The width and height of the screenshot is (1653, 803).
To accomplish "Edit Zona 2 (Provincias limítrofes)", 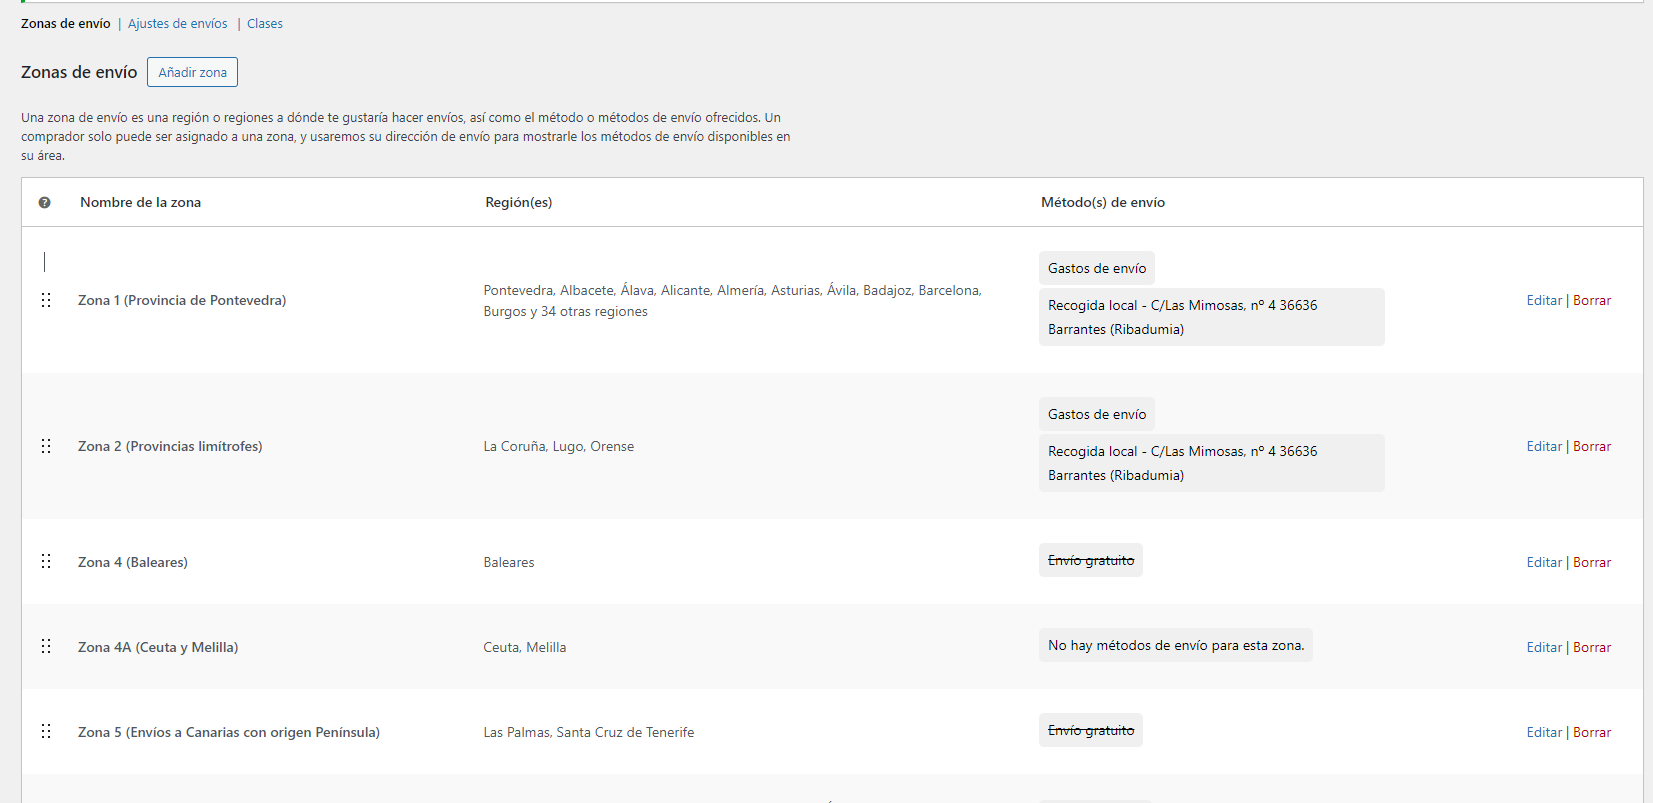I will coord(1543,447).
